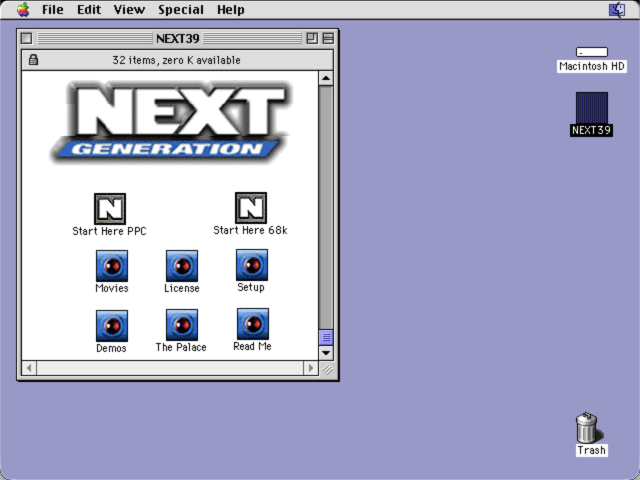The width and height of the screenshot is (640, 480).
Task: Click the horizontal scrollbar right arrow
Action: pyautogui.click(x=311, y=368)
